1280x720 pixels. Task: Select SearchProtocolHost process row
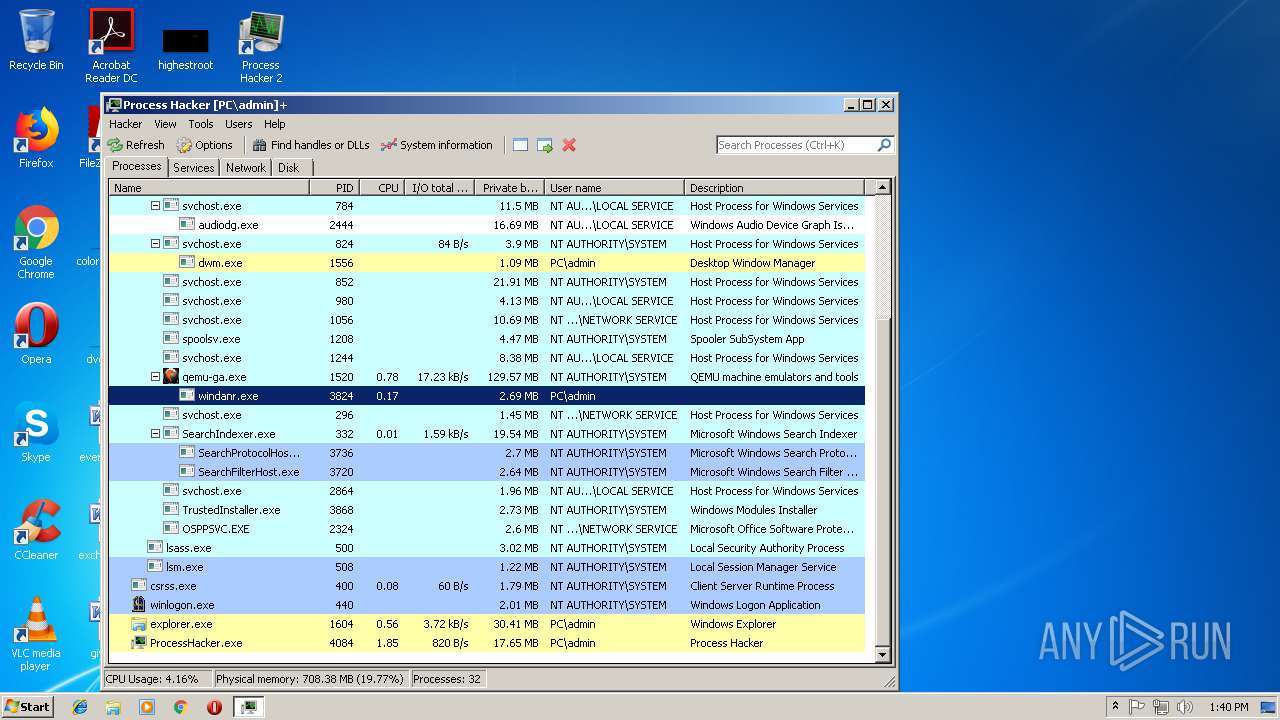[x=486, y=453]
